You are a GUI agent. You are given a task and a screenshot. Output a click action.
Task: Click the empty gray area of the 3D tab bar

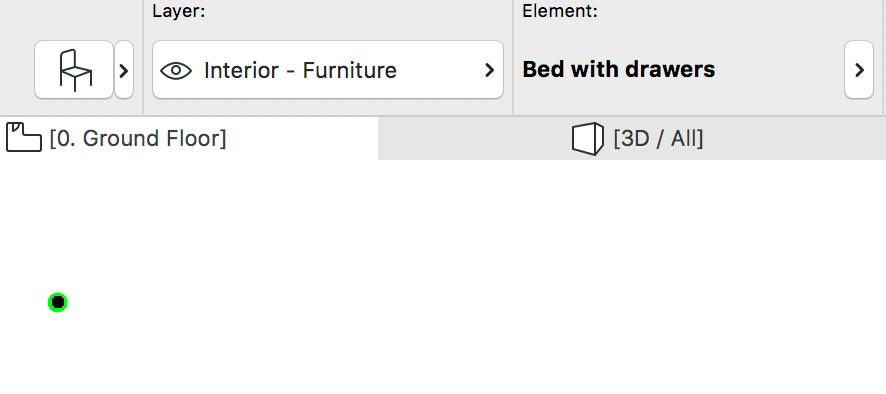tap(791, 138)
